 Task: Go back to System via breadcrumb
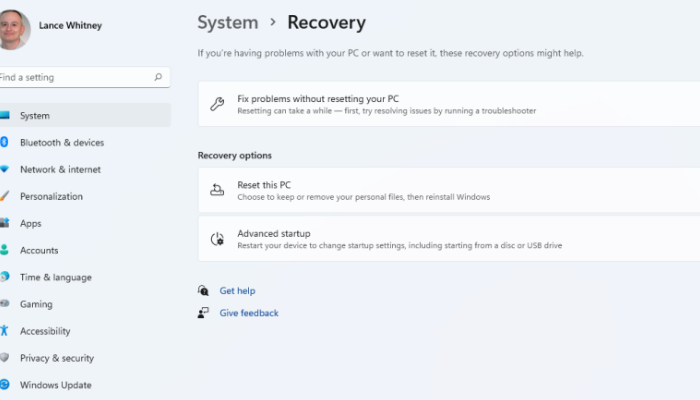tap(228, 22)
